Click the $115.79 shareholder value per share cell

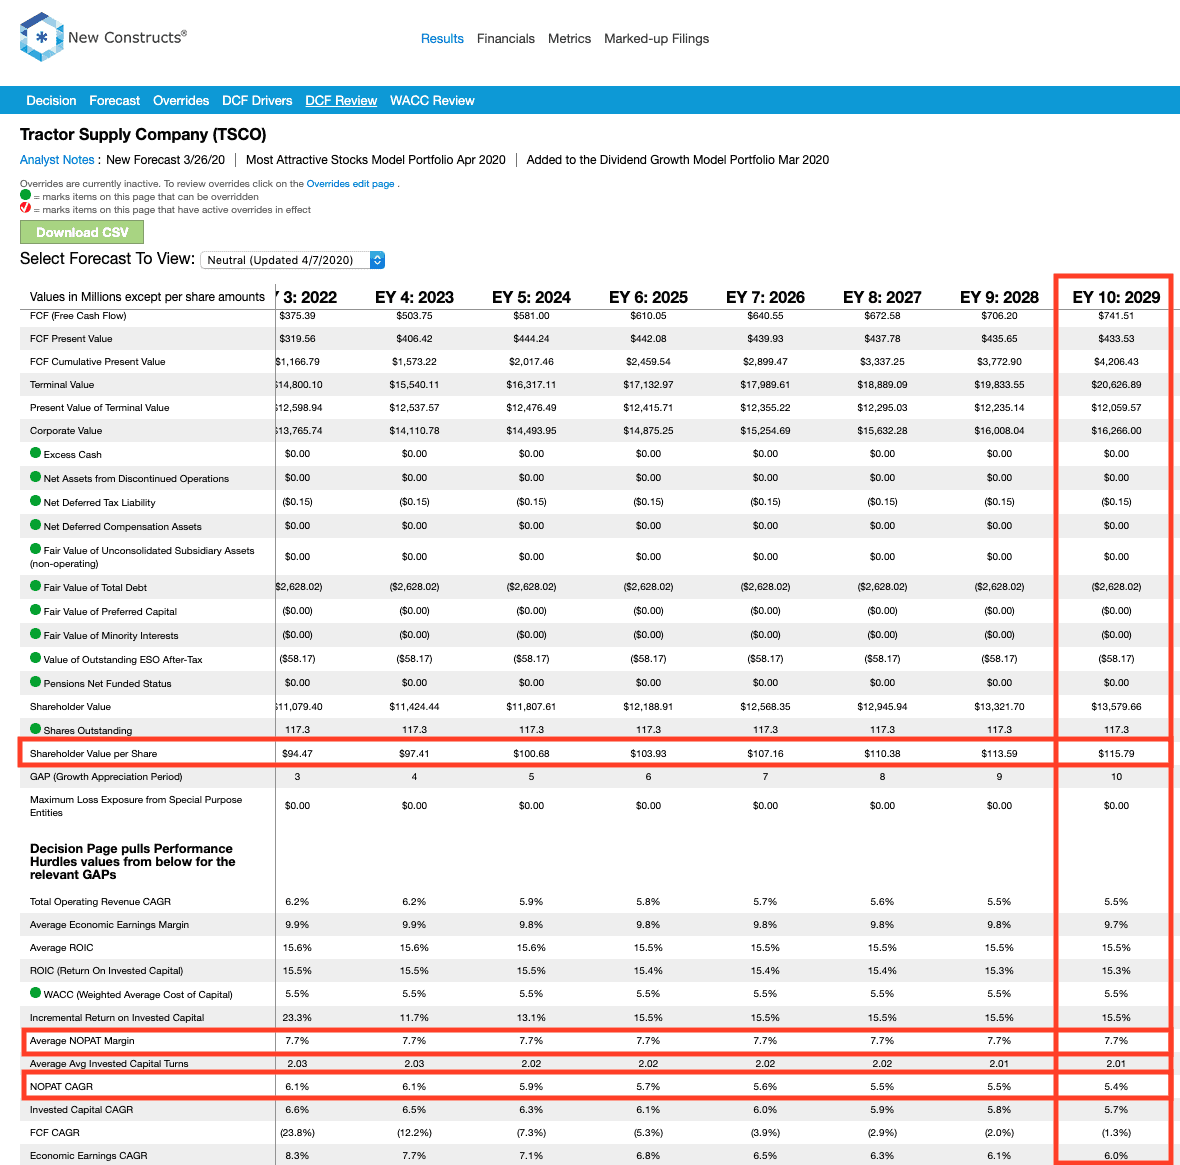(x=1116, y=753)
